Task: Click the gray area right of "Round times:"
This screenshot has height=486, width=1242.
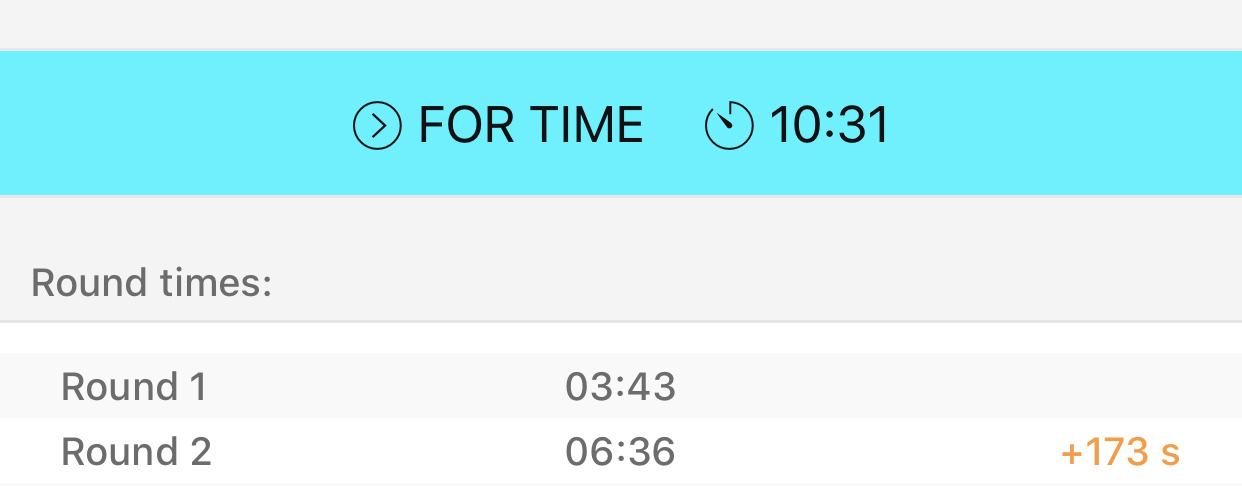Action: click(x=750, y=283)
